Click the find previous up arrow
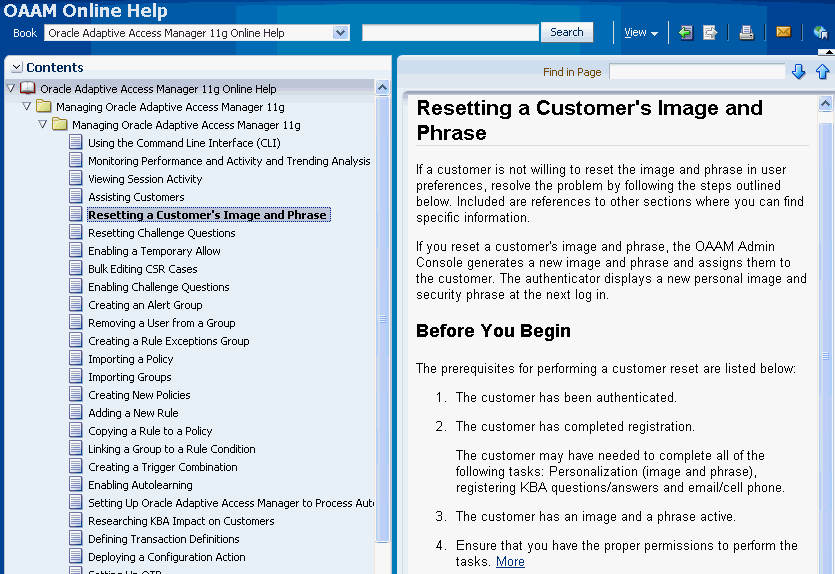This screenshot has width=835, height=574. pos(822,71)
